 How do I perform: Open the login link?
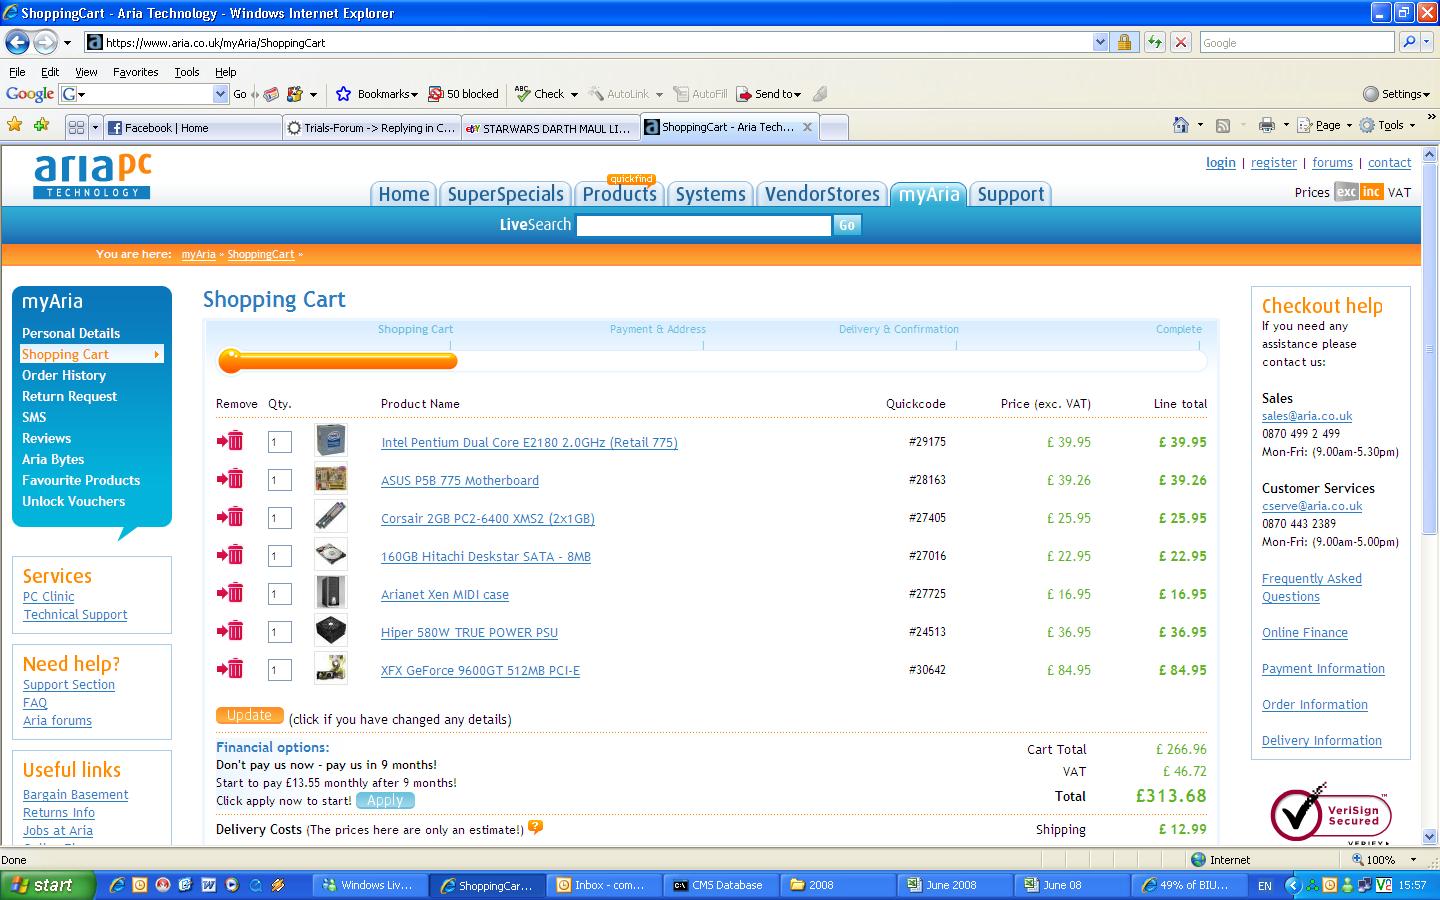[1220, 162]
